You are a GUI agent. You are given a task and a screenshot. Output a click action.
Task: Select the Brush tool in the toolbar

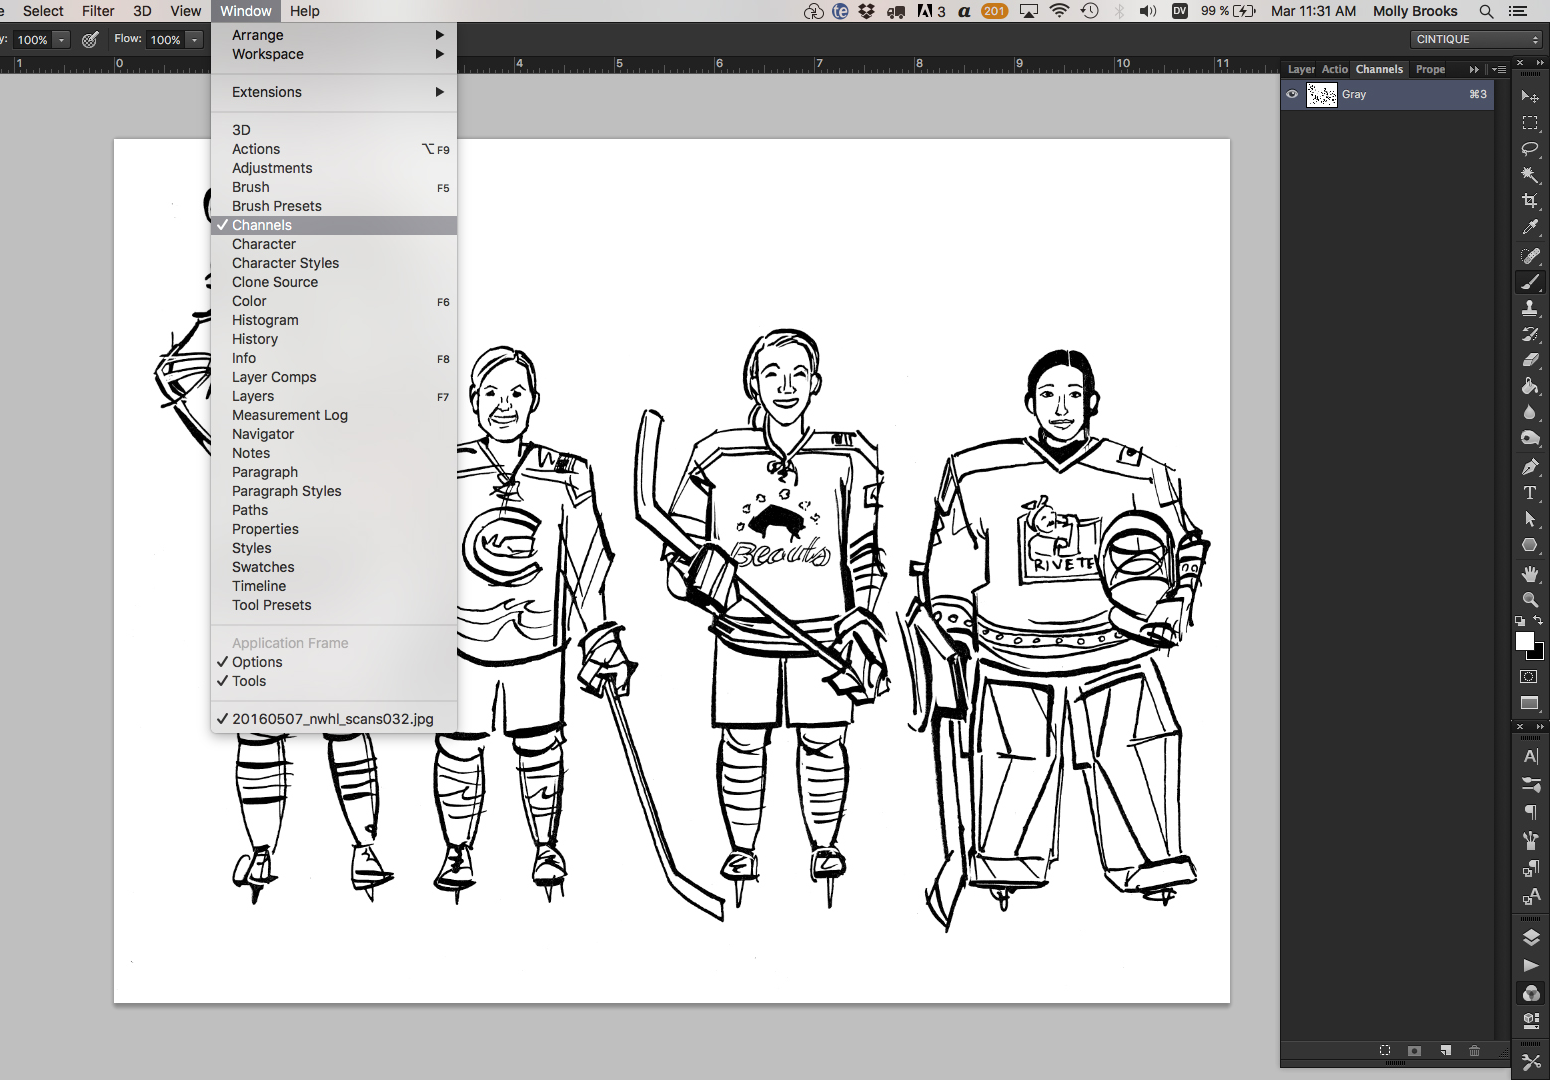click(x=1530, y=282)
